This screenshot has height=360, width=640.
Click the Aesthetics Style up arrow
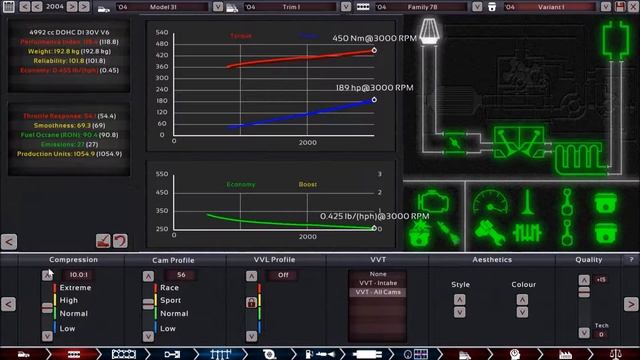460,300
